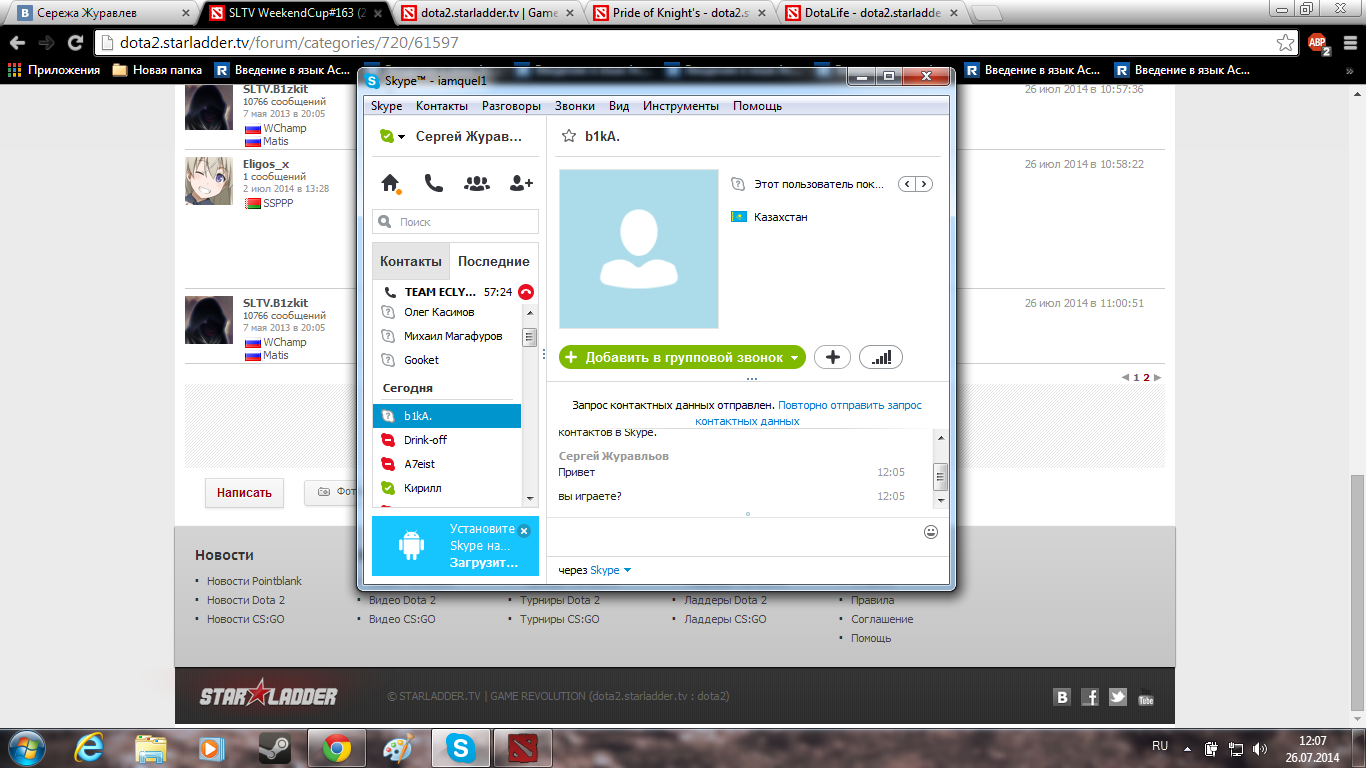
Task: Open the Контакты menu
Action: click(442, 106)
